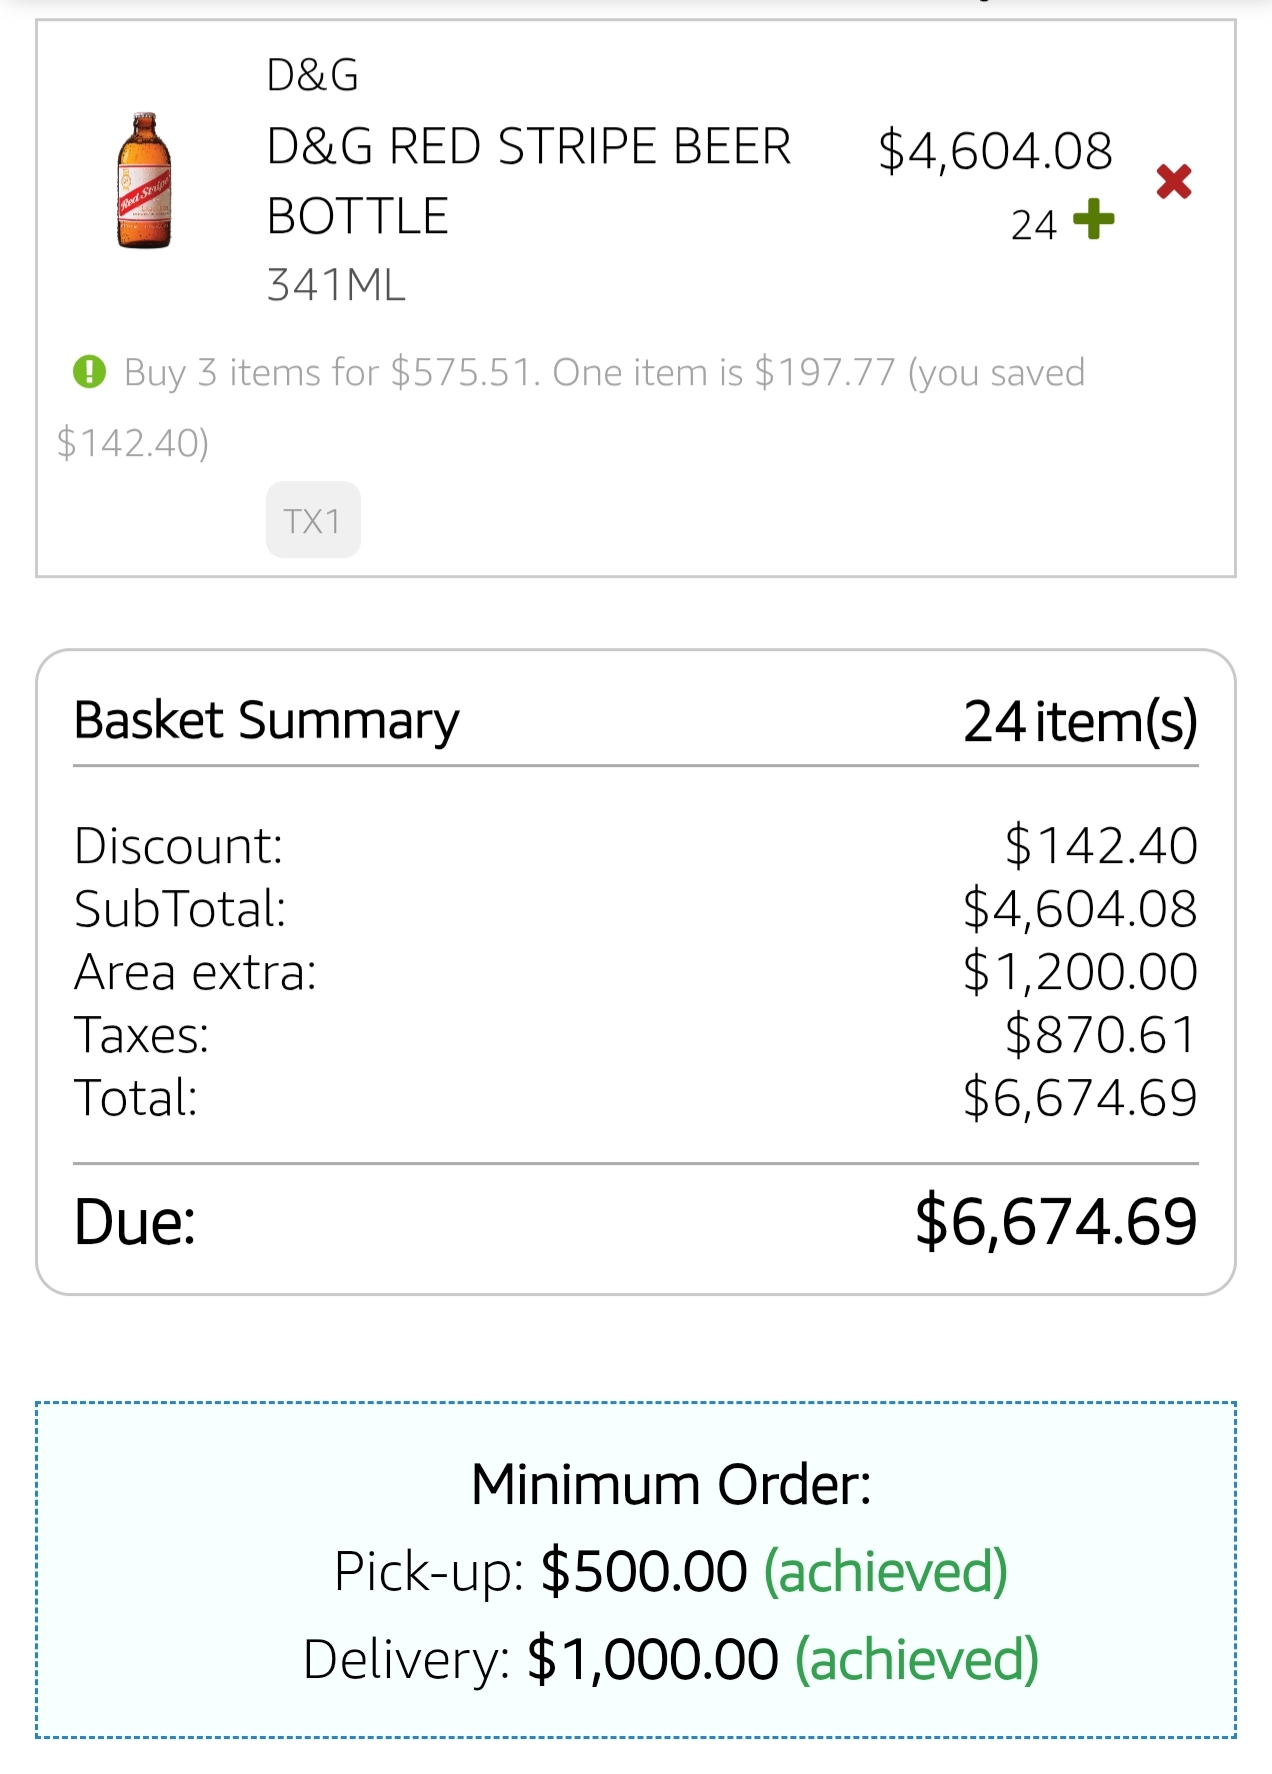Click the Delivery $1,000.00 minimum line
Viewport: 1272px width, 1774px height.
coord(670,1659)
